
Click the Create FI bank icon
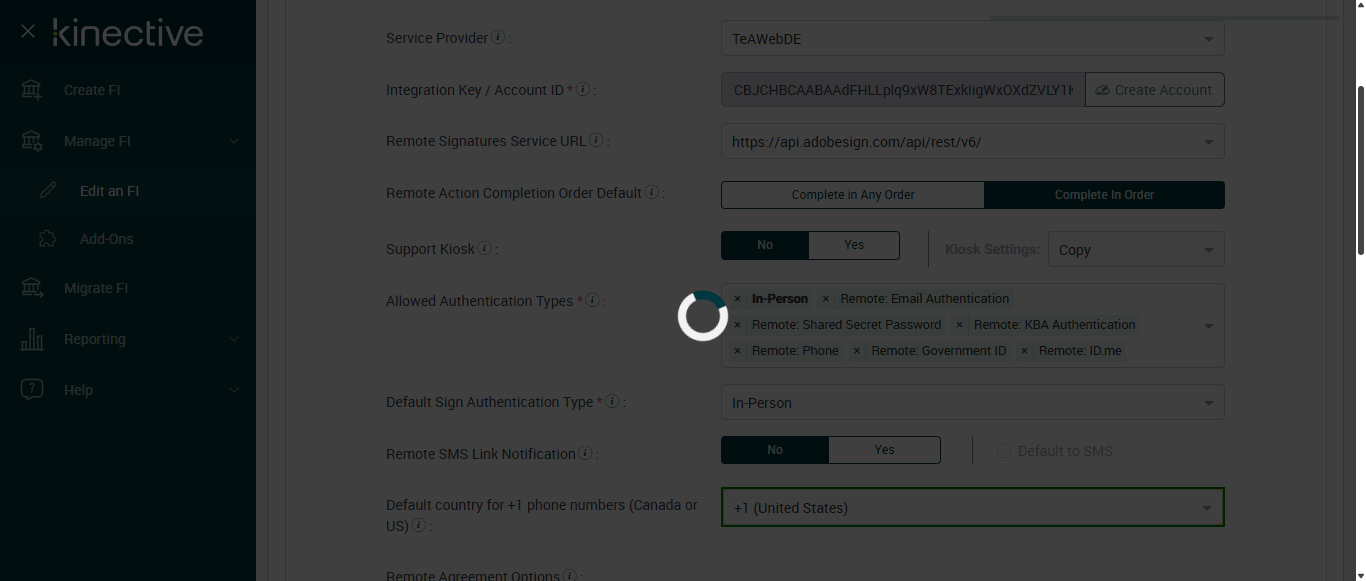coord(32,90)
